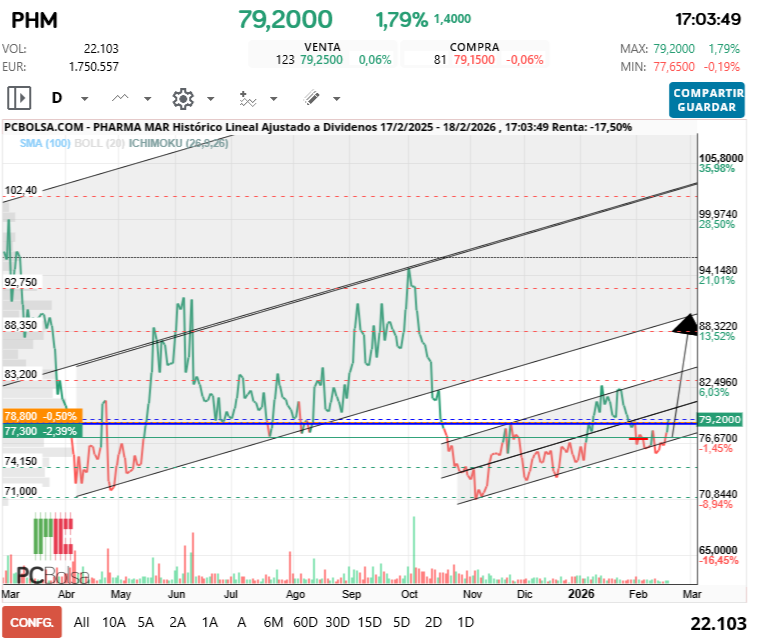The image size is (760, 643).
Task: Expand the D timeframe dropdown
Action: point(84,99)
